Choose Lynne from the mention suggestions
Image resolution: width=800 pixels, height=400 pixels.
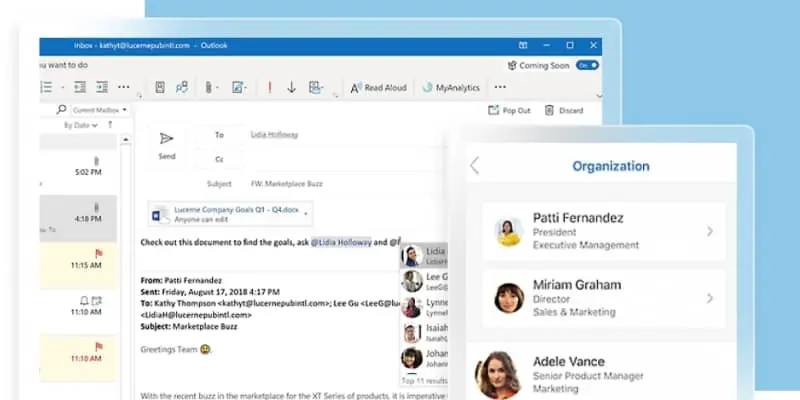(x=424, y=307)
